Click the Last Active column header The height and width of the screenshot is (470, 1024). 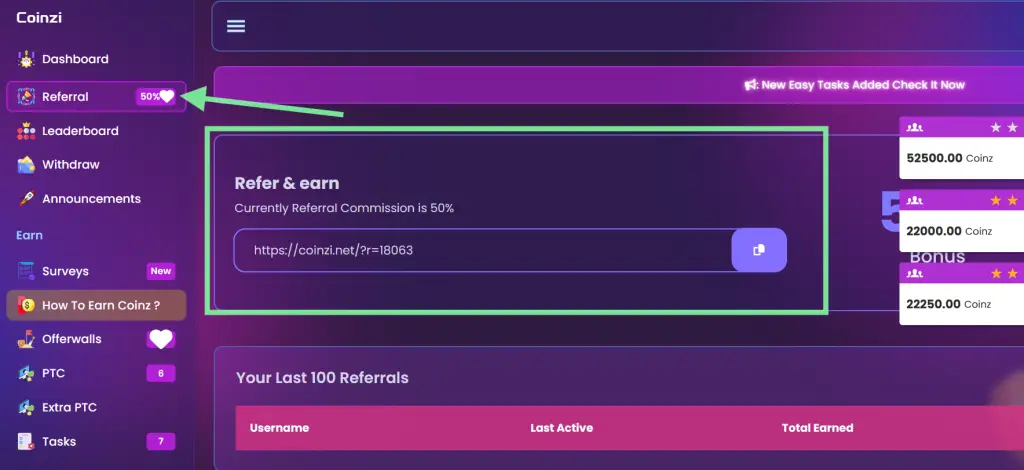pyautogui.click(x=561, y=428)
